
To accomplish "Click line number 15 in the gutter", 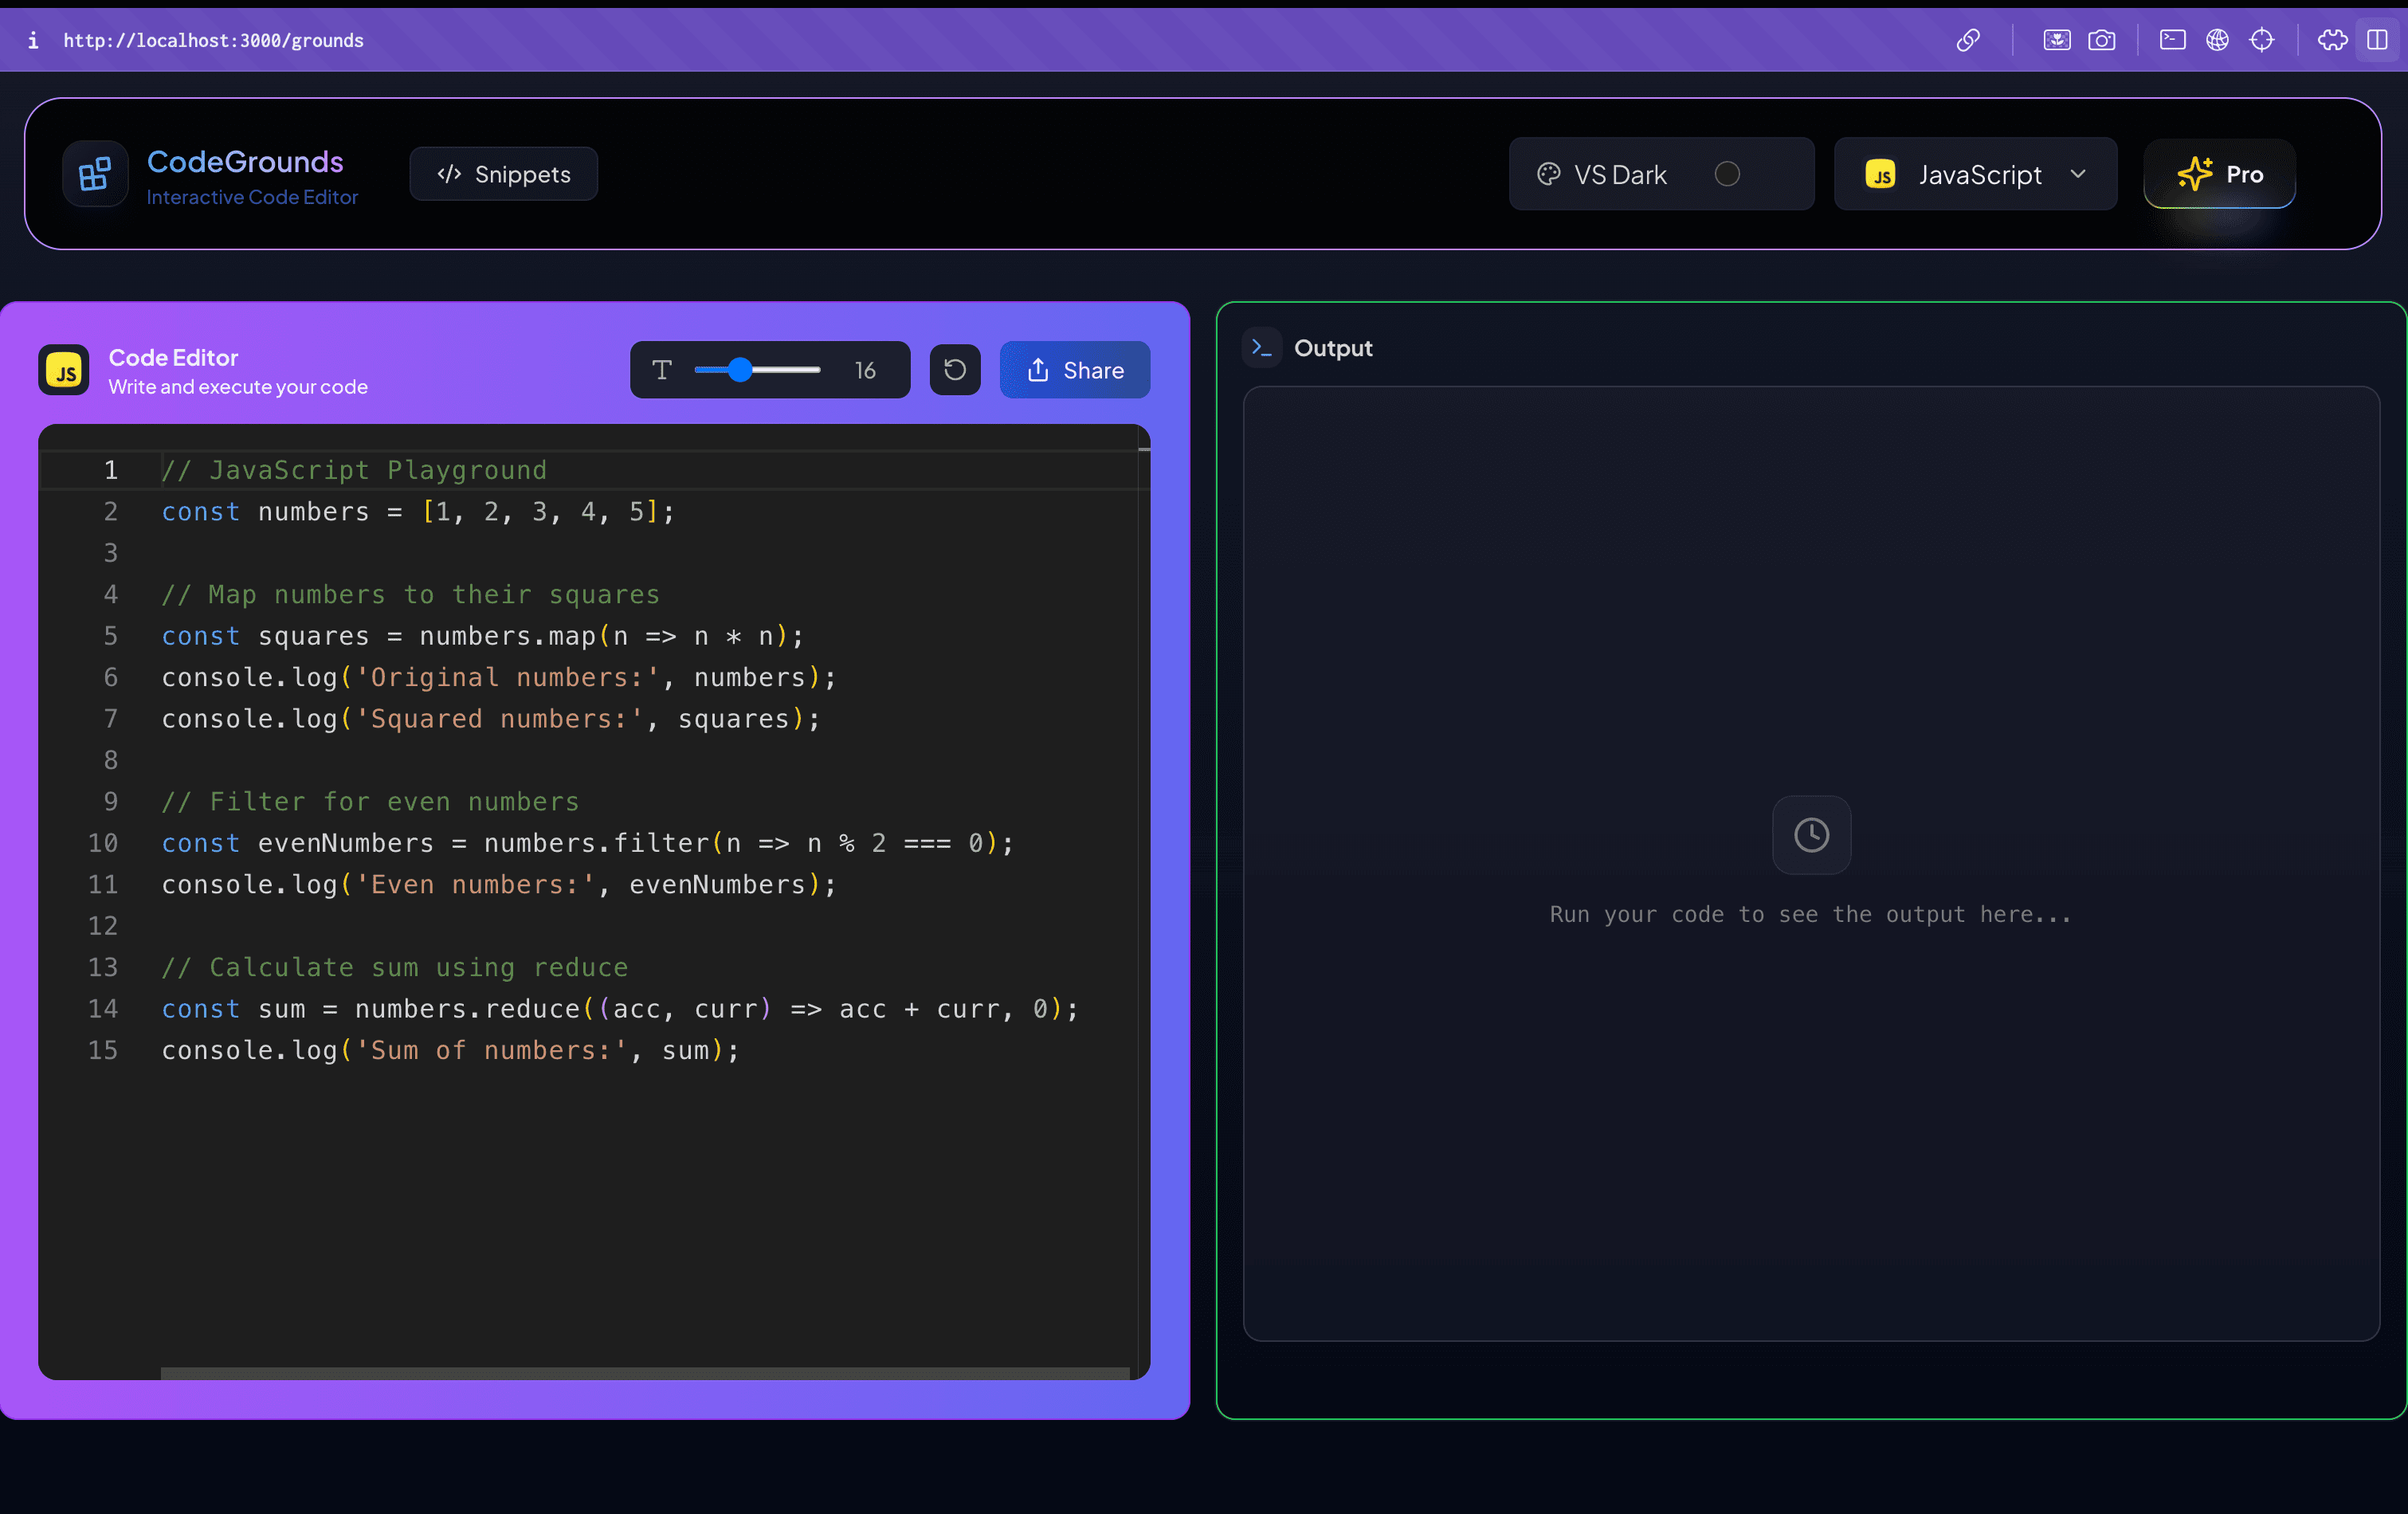I will tap(103, 1050).
